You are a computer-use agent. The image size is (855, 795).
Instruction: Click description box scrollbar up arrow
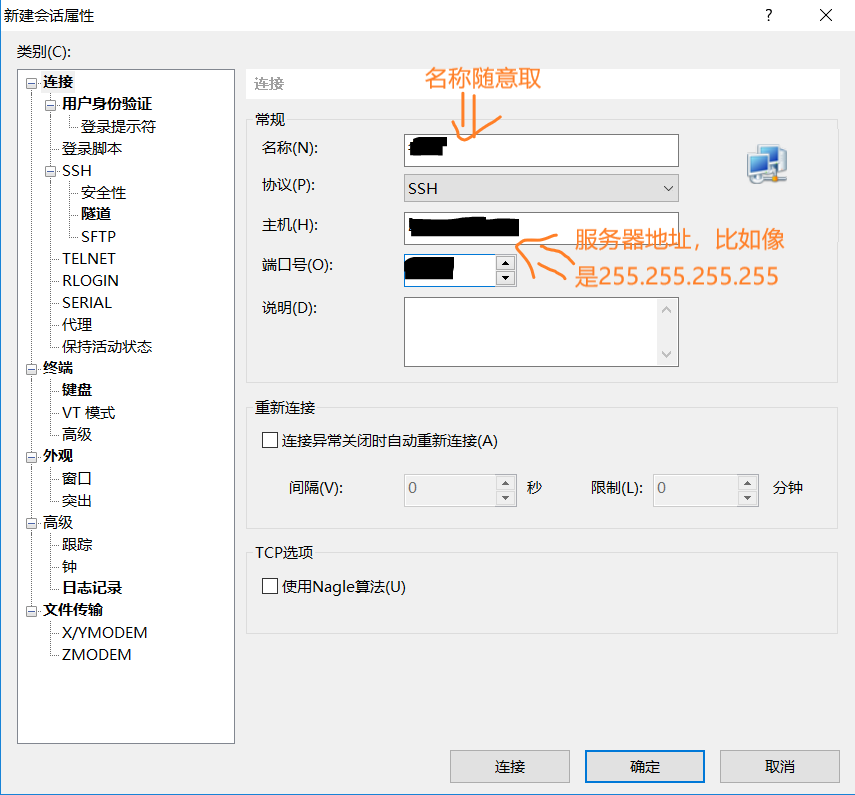point(666,310)
